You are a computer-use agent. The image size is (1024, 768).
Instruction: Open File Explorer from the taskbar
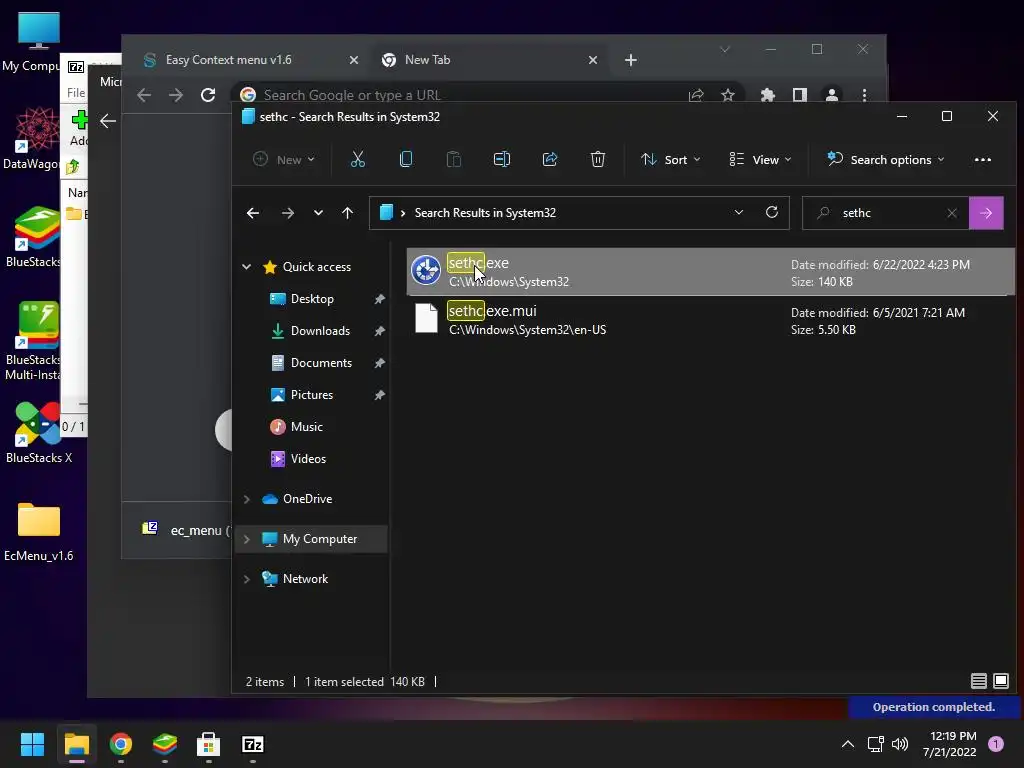pos(76,744)
